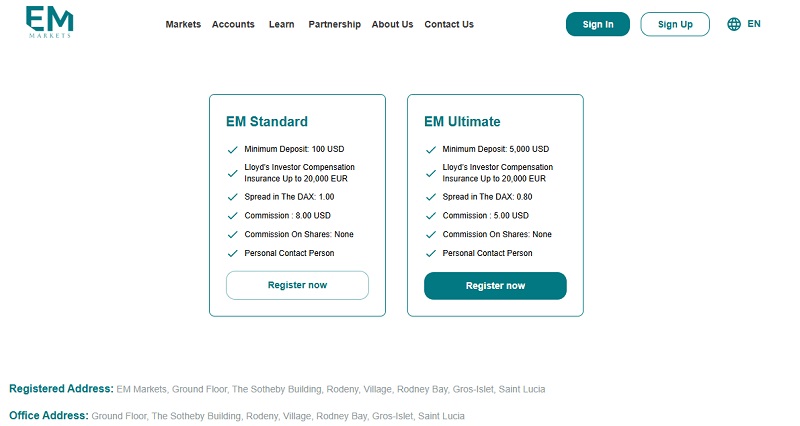Image resolution: width=800 pixels, height=426 pixels.
Task: Click checkmark beside Minimum Deposit 100 USD
Action: [233, 149]
